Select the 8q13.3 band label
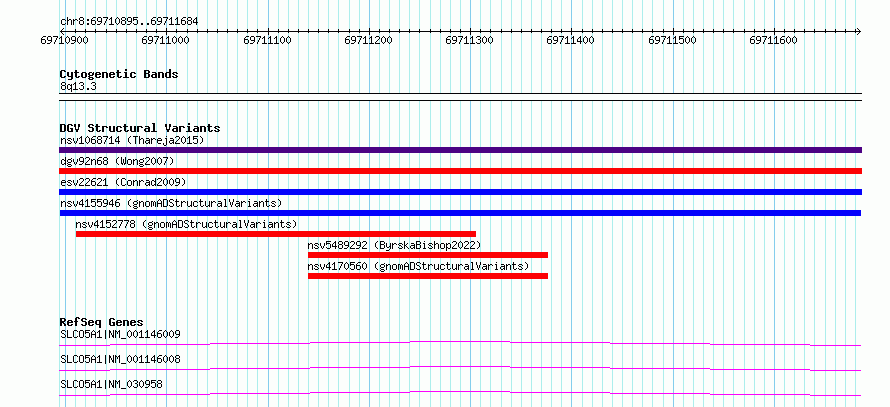Screen dimensions: 890x407 tap(77, 87)
